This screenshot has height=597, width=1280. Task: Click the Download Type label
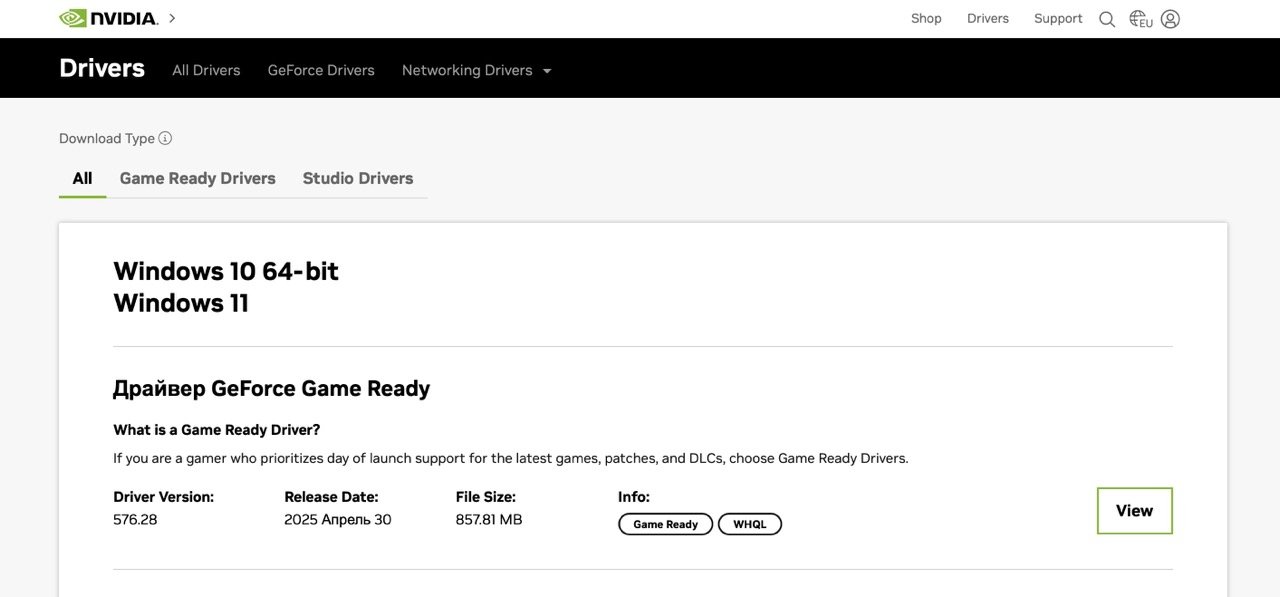click(107, 138)
